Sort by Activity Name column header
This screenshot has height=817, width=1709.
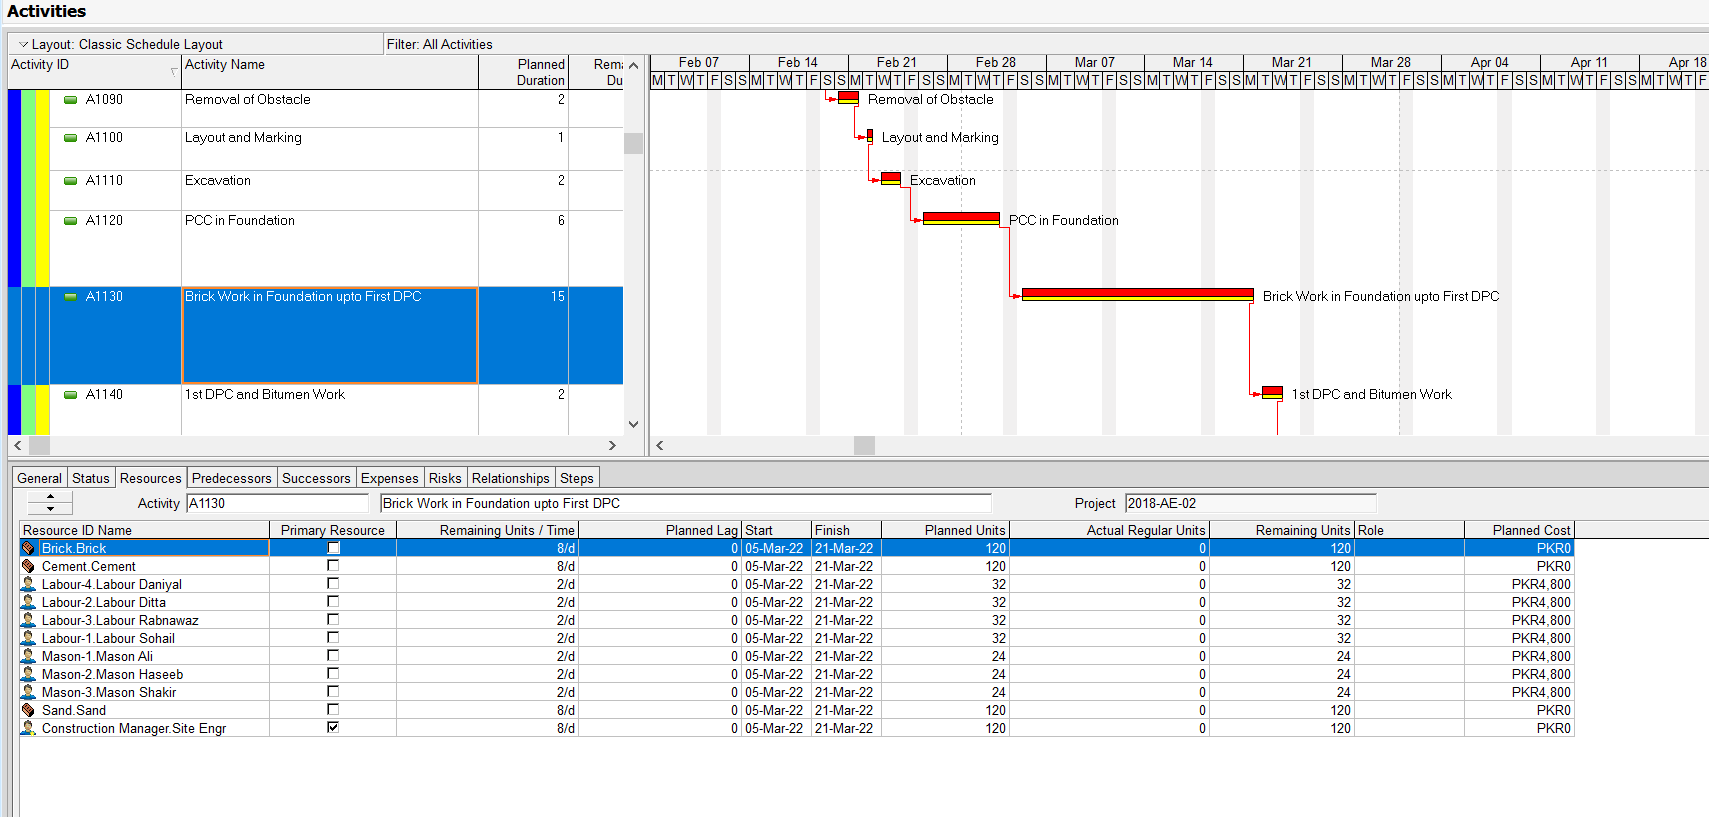tap(330, 72)
